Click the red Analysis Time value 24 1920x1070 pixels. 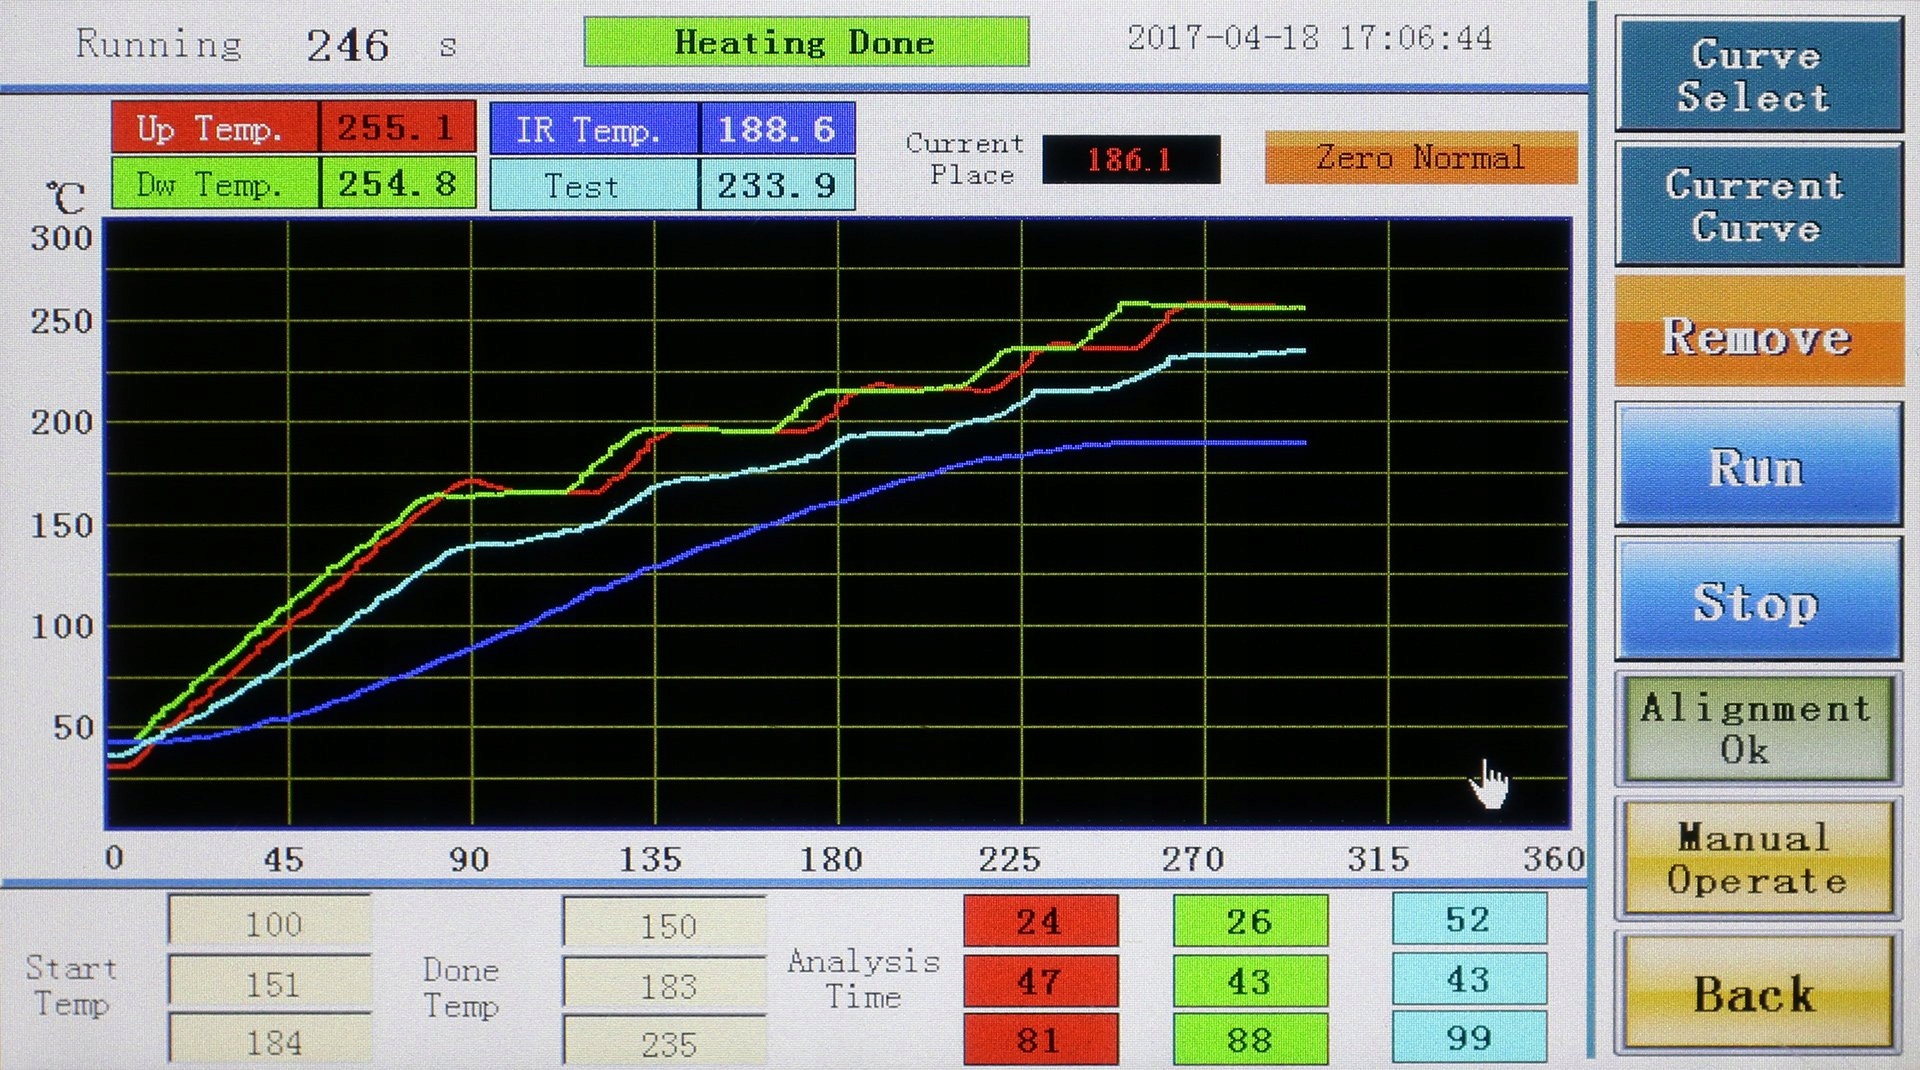[x=1040, y=921]
